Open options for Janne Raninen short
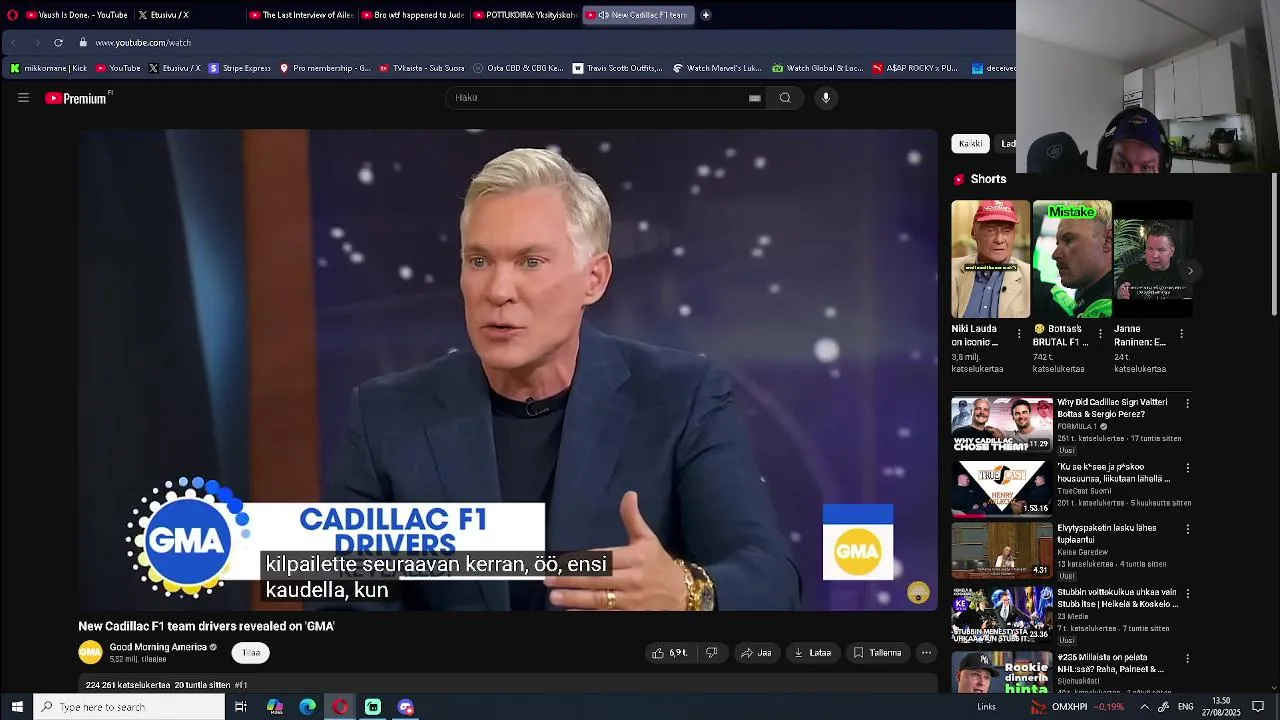 [x=1181, y=333]
